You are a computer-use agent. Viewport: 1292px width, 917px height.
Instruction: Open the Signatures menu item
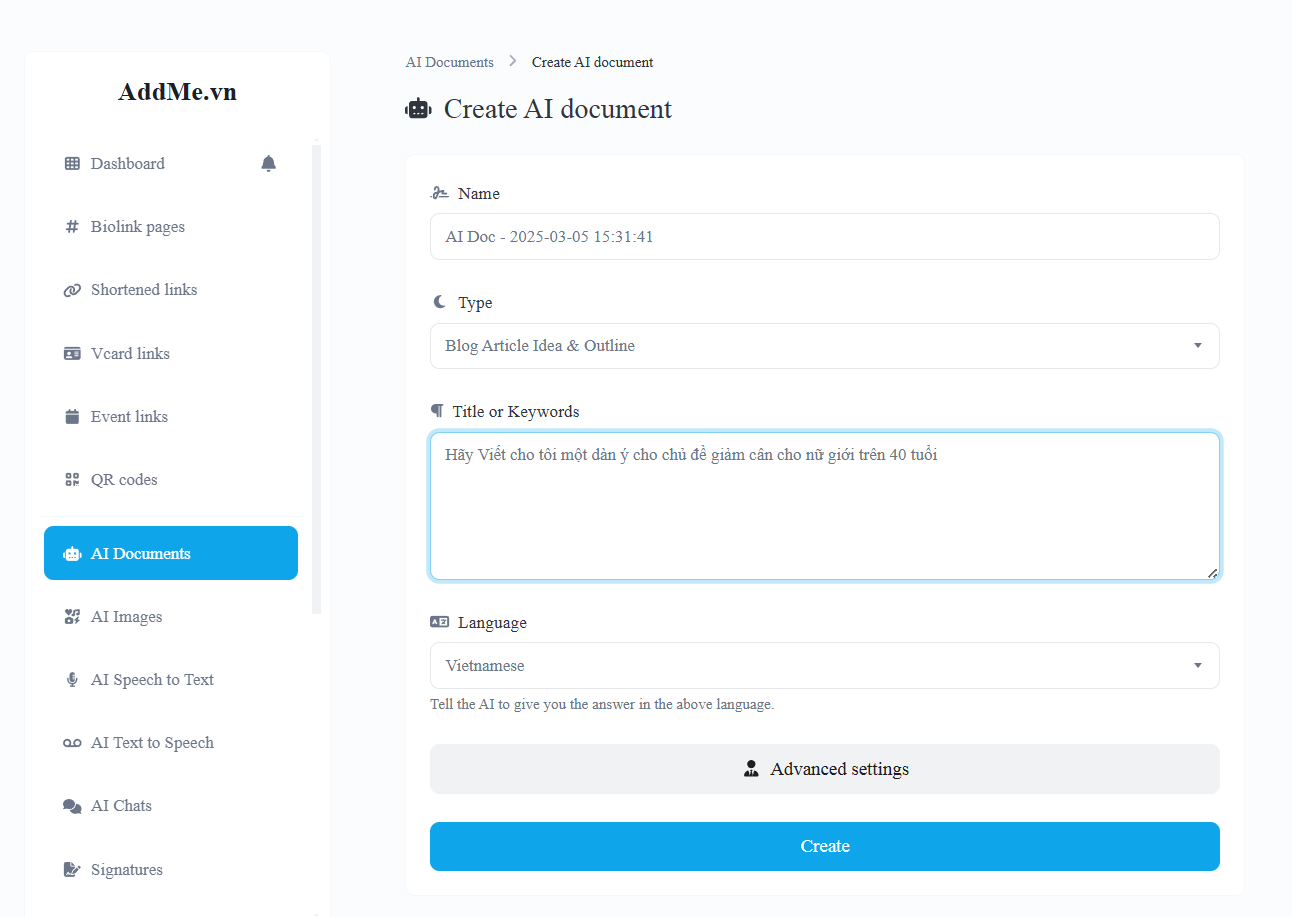171,870
